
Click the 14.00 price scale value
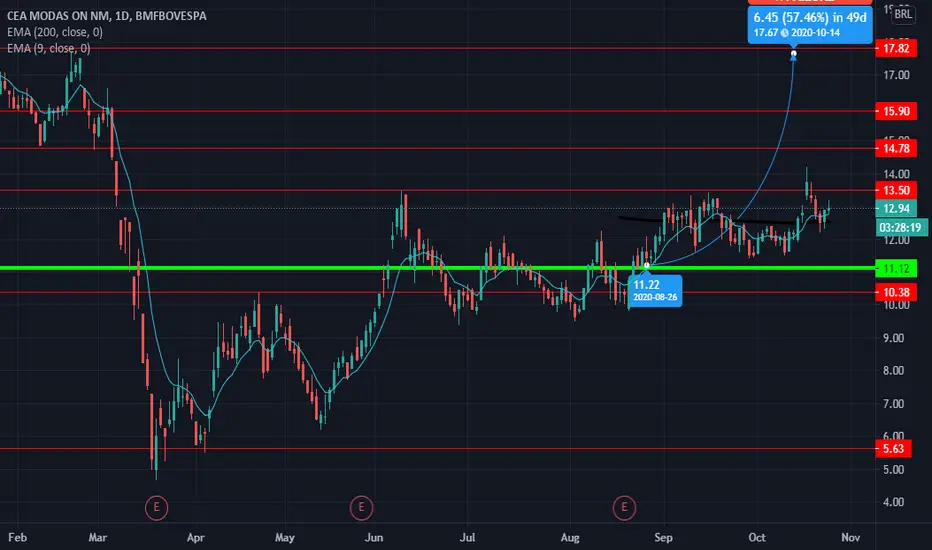896,175
